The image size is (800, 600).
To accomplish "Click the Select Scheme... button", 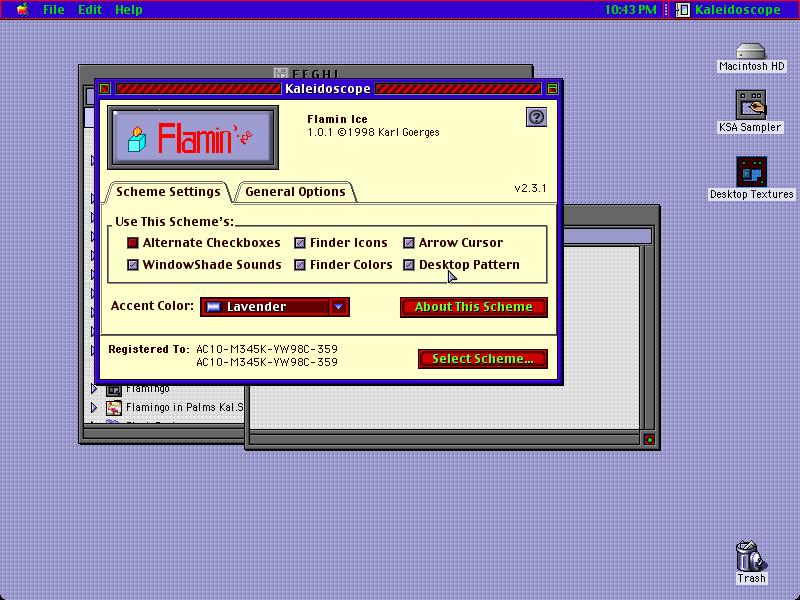I will click(483, 359).
